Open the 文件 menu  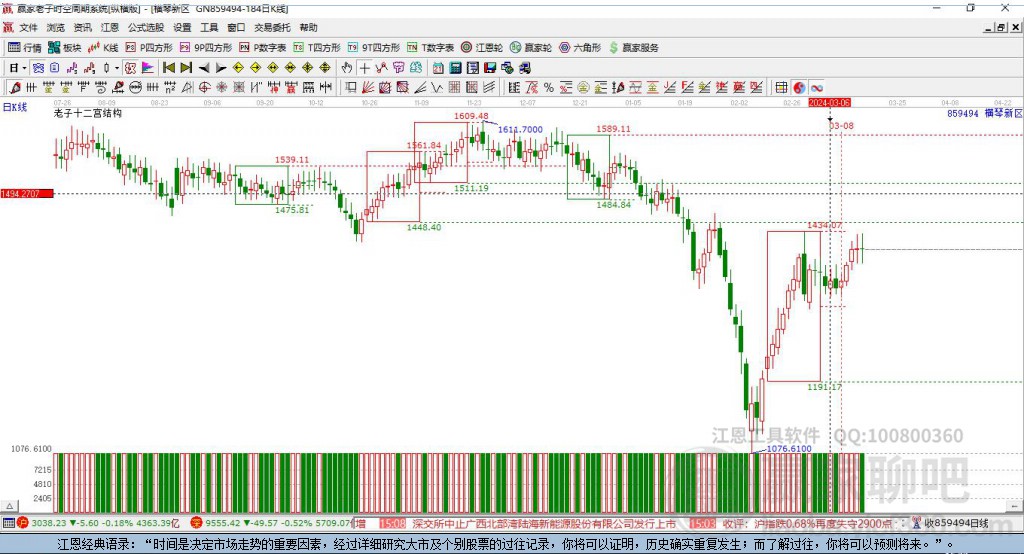(x=28, y=27)
